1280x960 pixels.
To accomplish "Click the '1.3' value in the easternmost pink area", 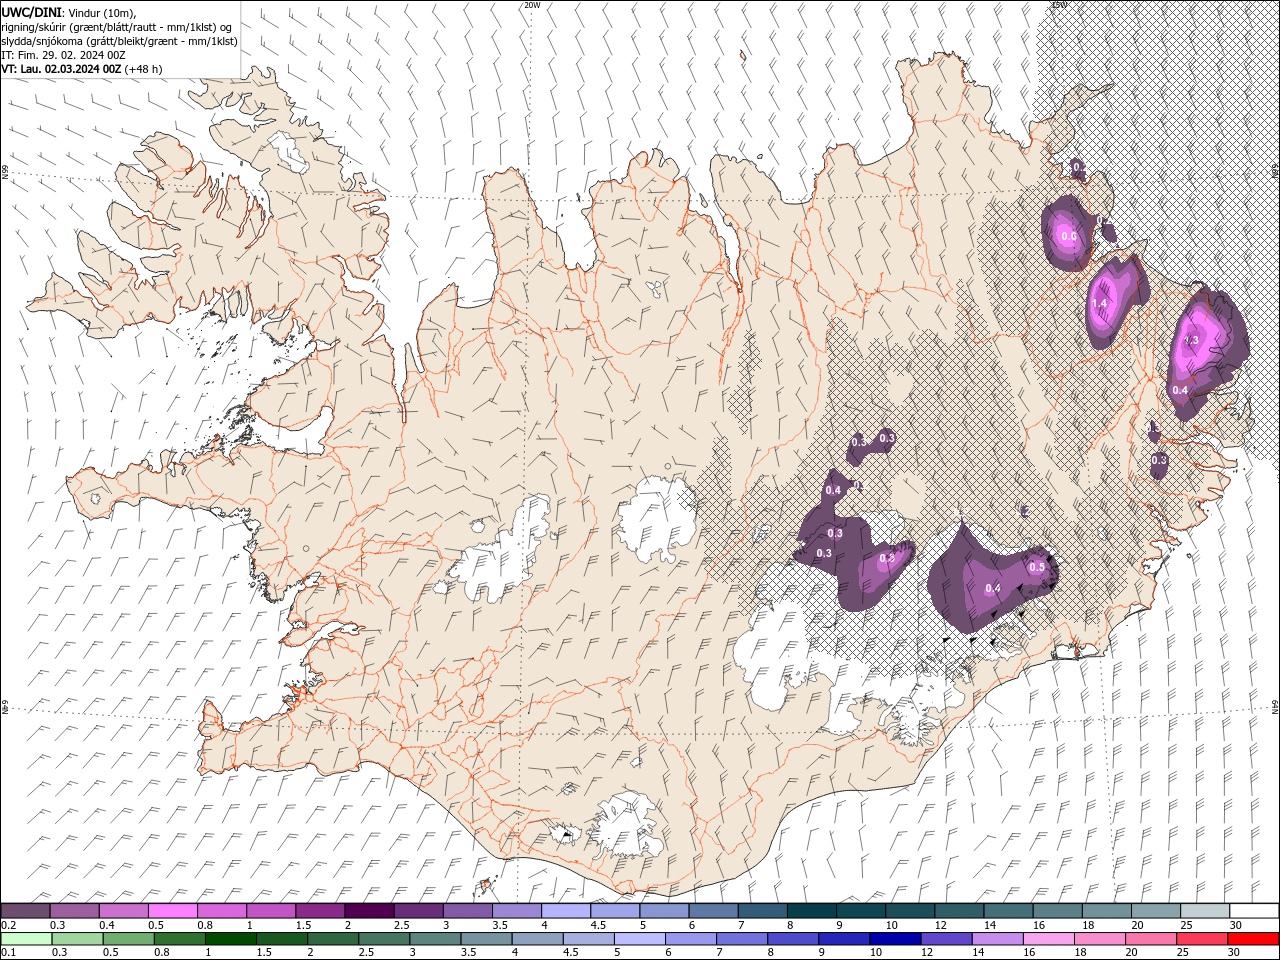I will (x=1191, y=341).
